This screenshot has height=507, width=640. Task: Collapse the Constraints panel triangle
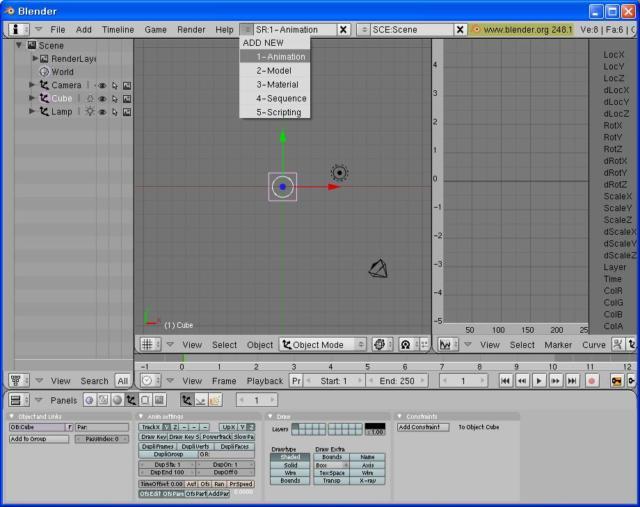point(399,416)
